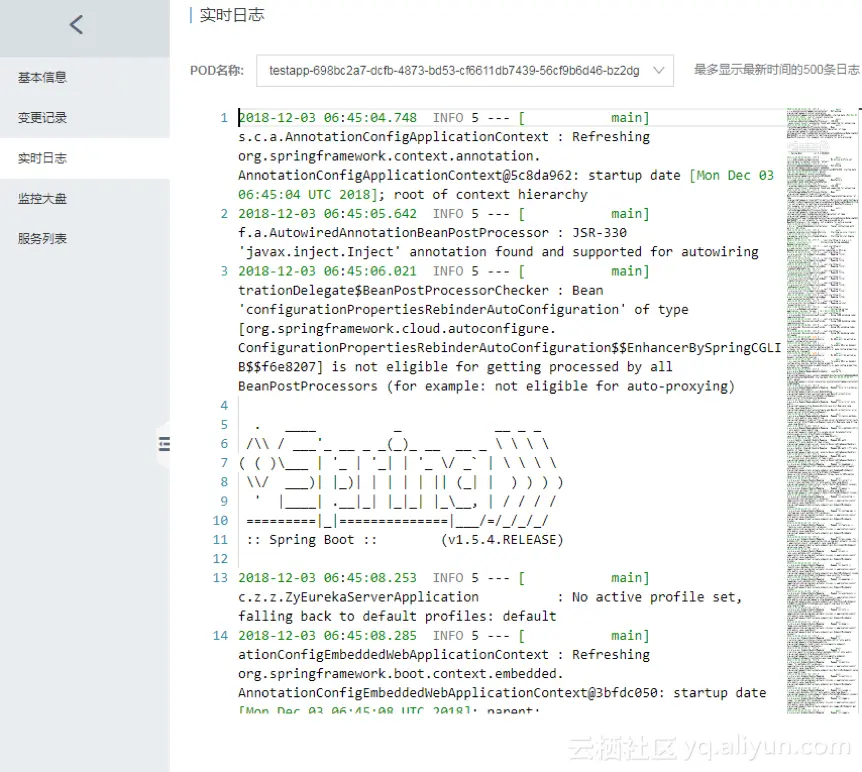
Task: Click 's.c.a.AnnotationConfigApplicationContext' text
Action: point(394,137)
